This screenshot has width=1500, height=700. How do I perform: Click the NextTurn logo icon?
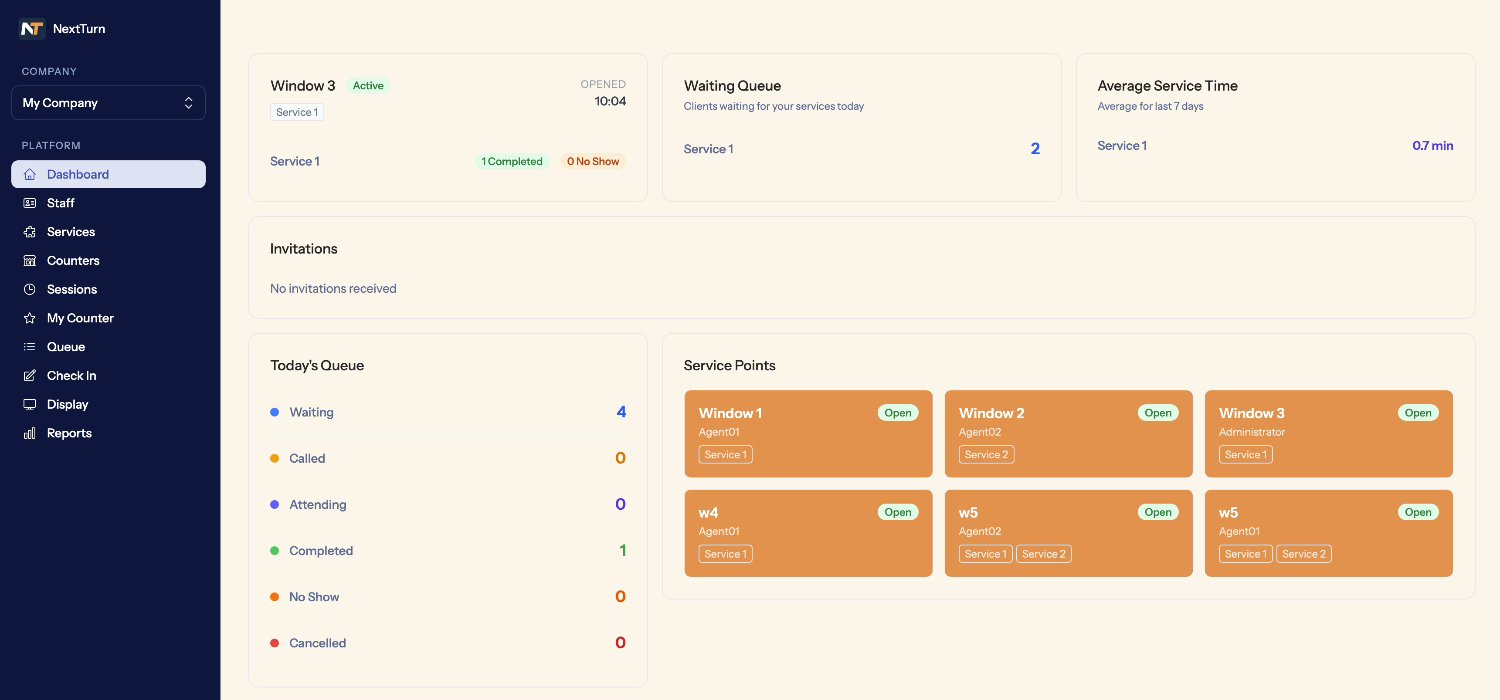(32, 29)
